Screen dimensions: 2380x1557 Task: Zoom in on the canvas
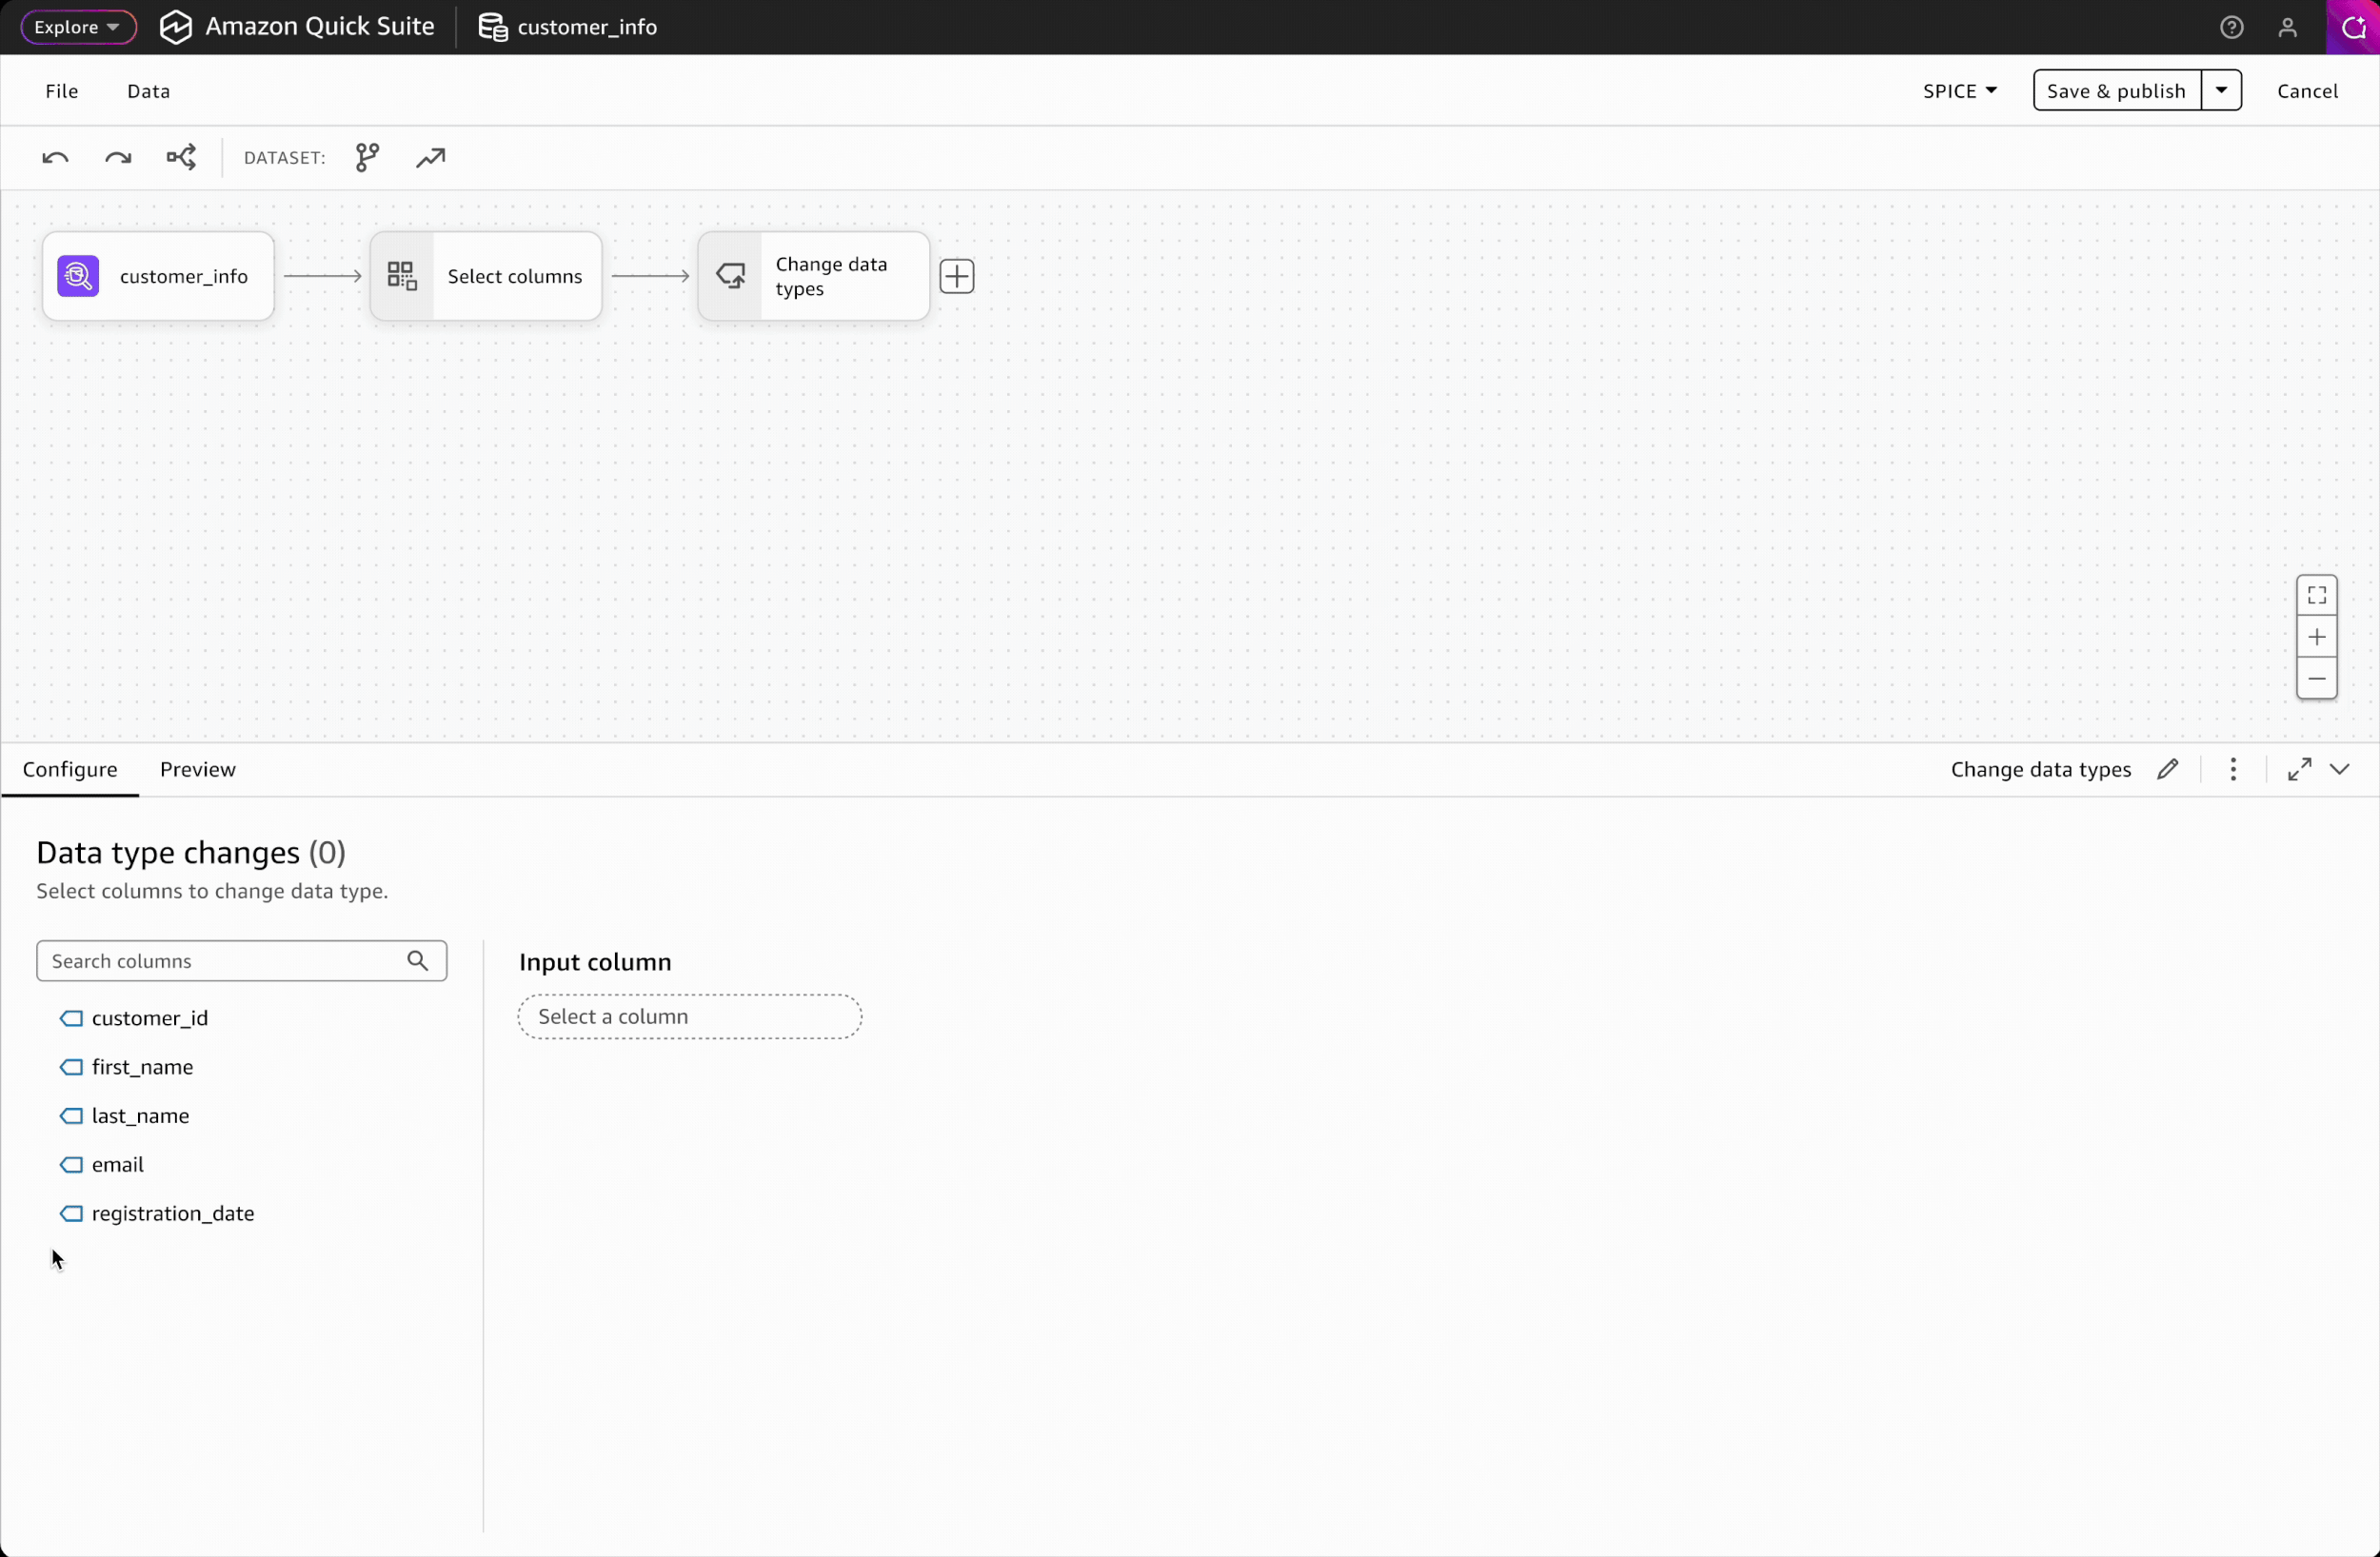(2316, 638)
